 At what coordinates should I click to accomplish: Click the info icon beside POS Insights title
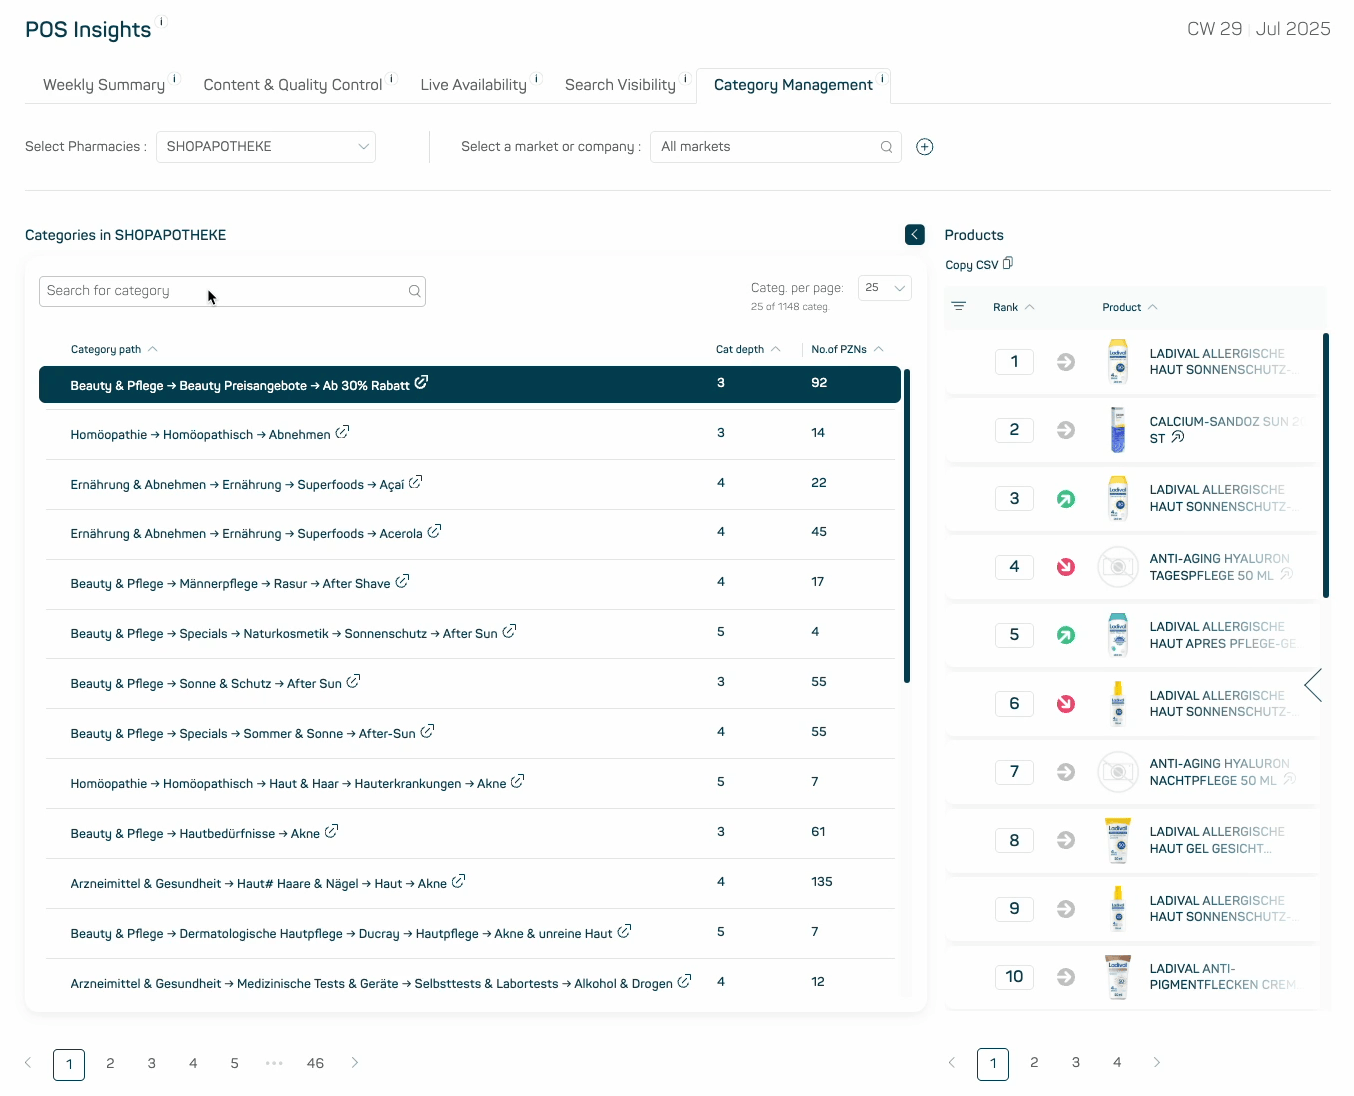[161, 22]
